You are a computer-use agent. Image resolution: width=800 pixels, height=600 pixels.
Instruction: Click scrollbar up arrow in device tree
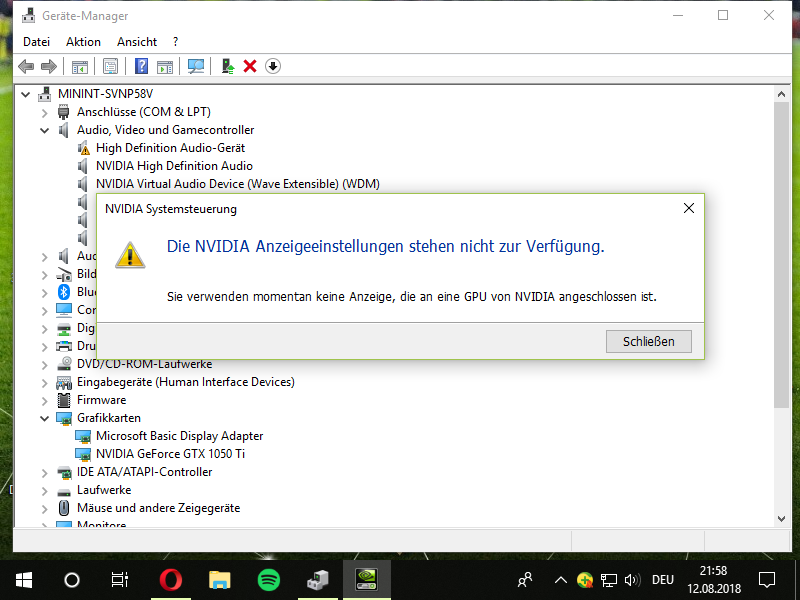coord(781,94)
